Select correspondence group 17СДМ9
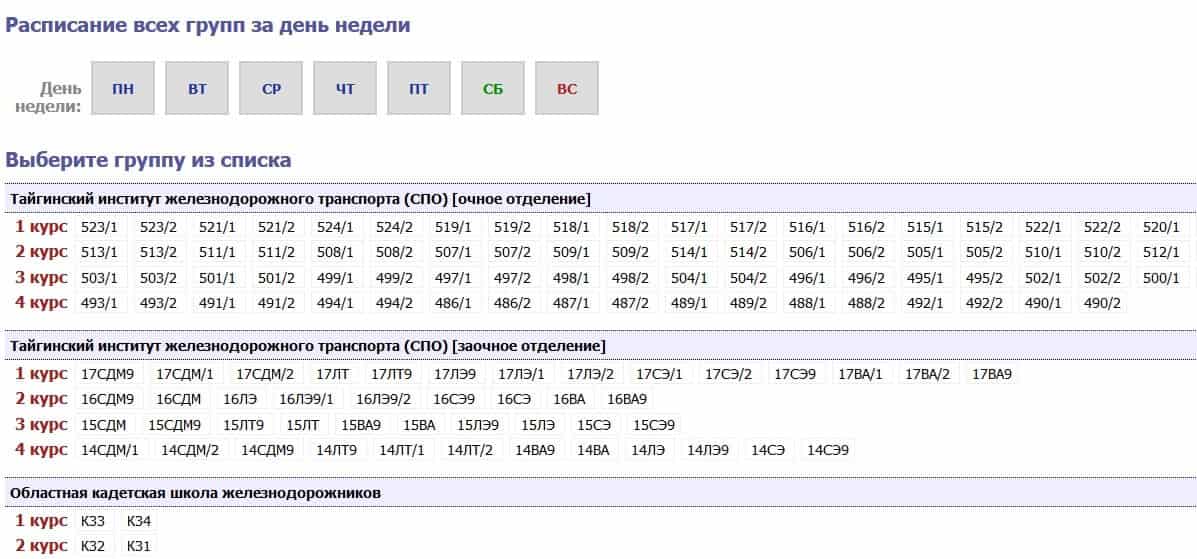This screenshot has height=559, width=1197. click(108, 374)
